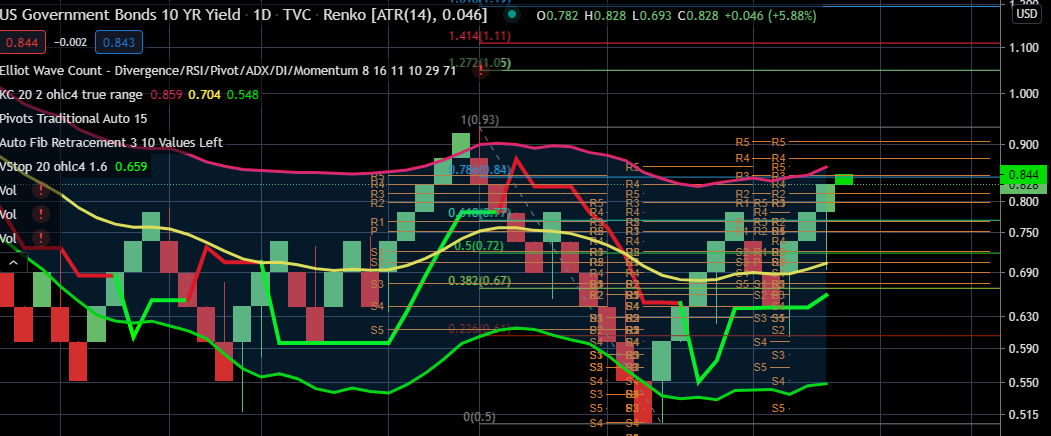Click the 0.515 price scale label
1051x436 pixels.
1022,415
